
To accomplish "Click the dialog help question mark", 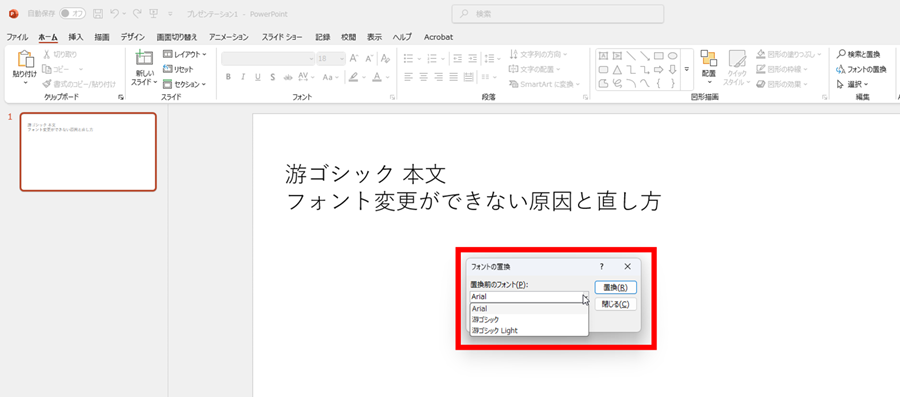I will [602, 267].
